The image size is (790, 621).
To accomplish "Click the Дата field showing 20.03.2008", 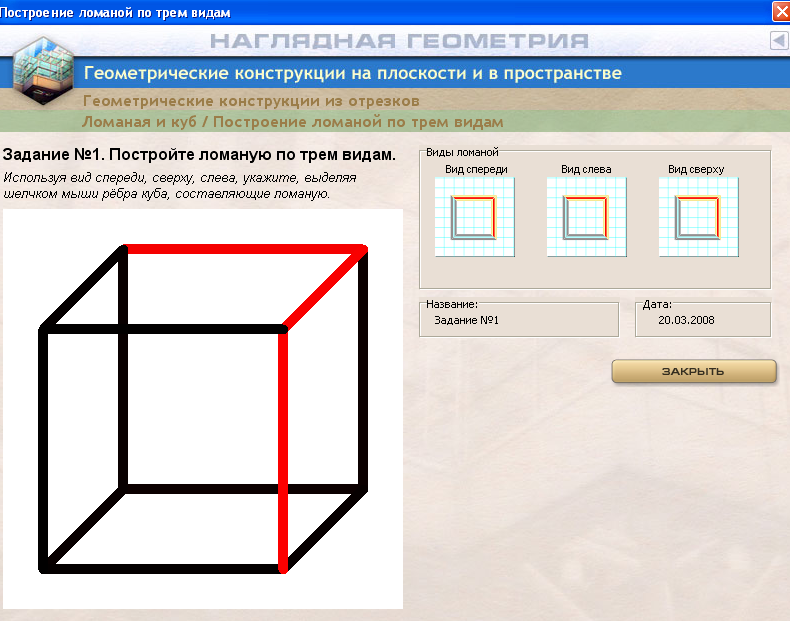I will tap(703, 320).
